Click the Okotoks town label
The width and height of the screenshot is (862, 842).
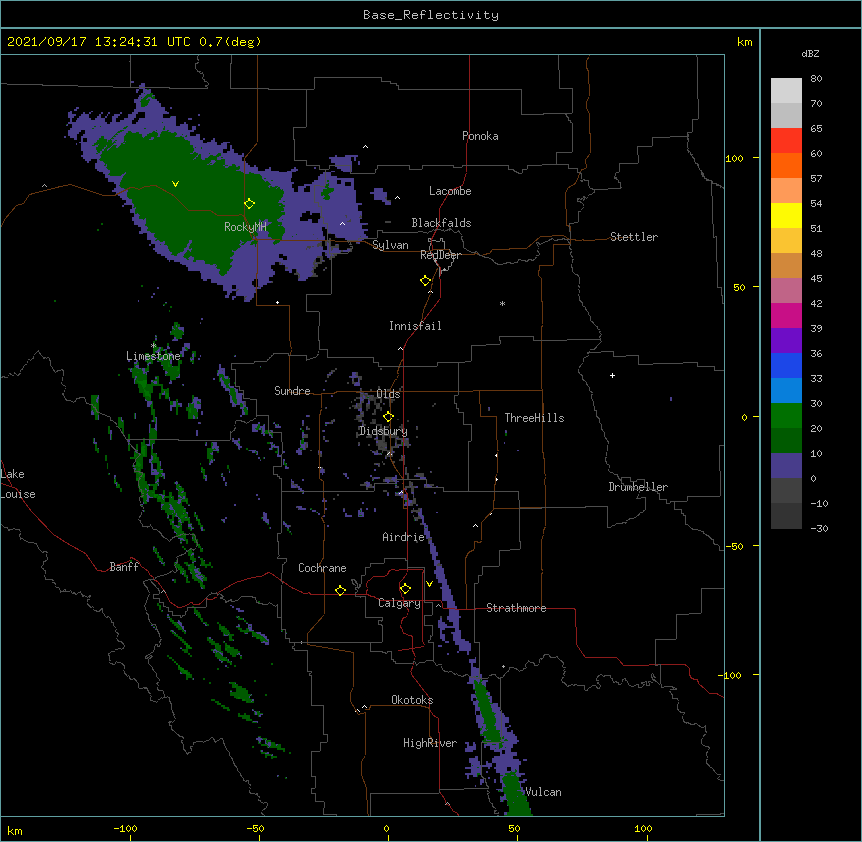pos(412,700)
